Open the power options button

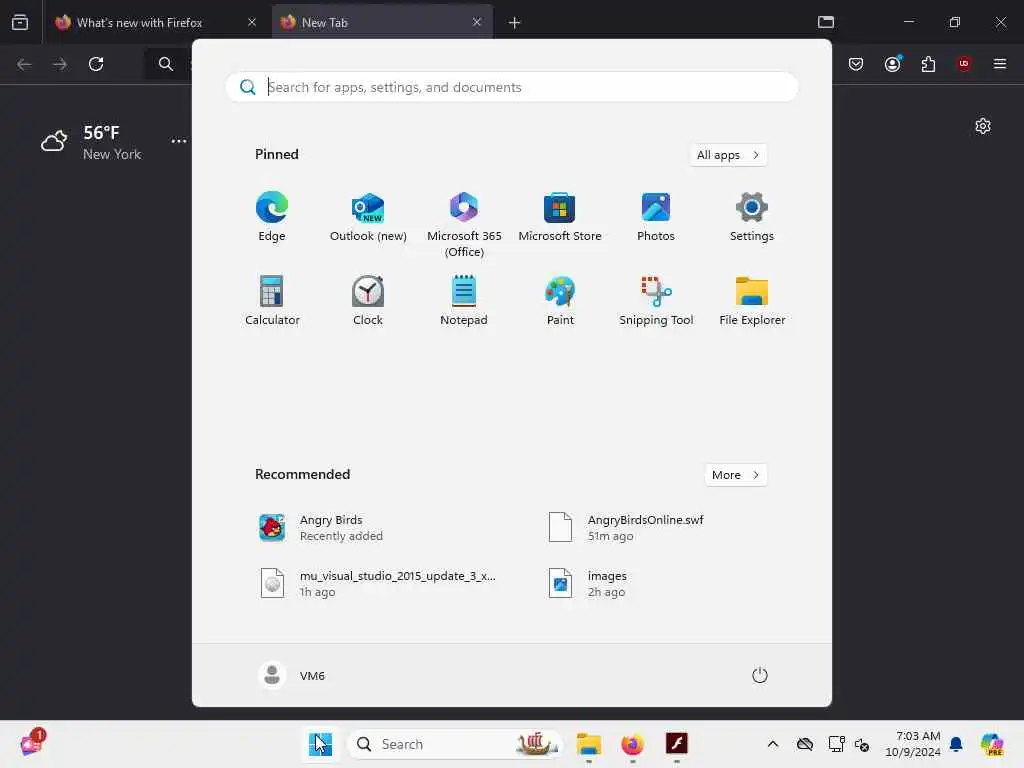(x=759, y=675)
